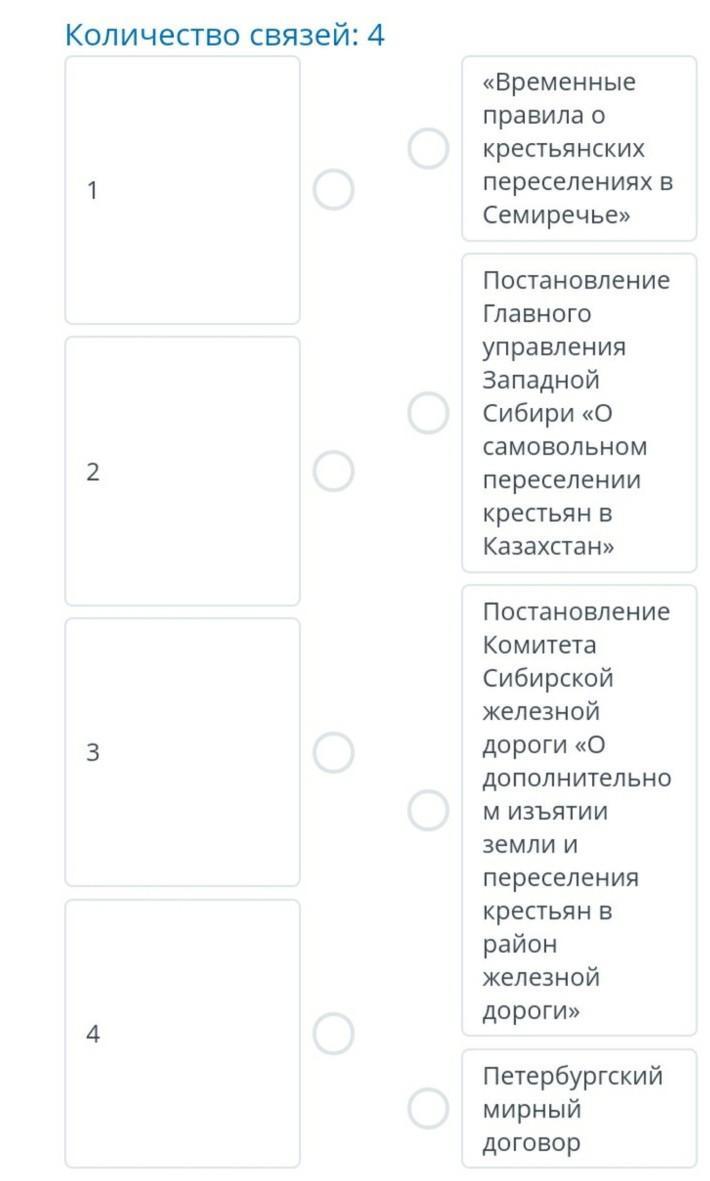Click the «Временные правила о крестьянских переселениях» card

tap(578, 149)
